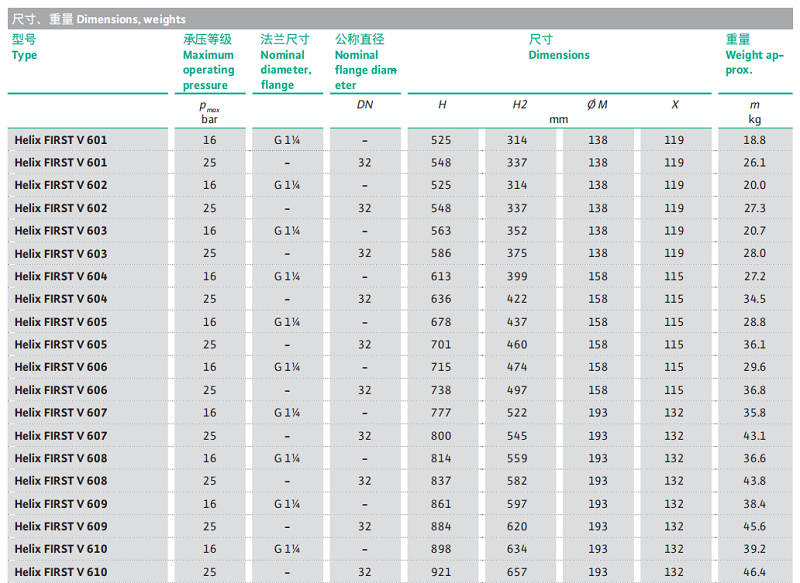Click the H2 value "559"

click(x=517, y=459)
